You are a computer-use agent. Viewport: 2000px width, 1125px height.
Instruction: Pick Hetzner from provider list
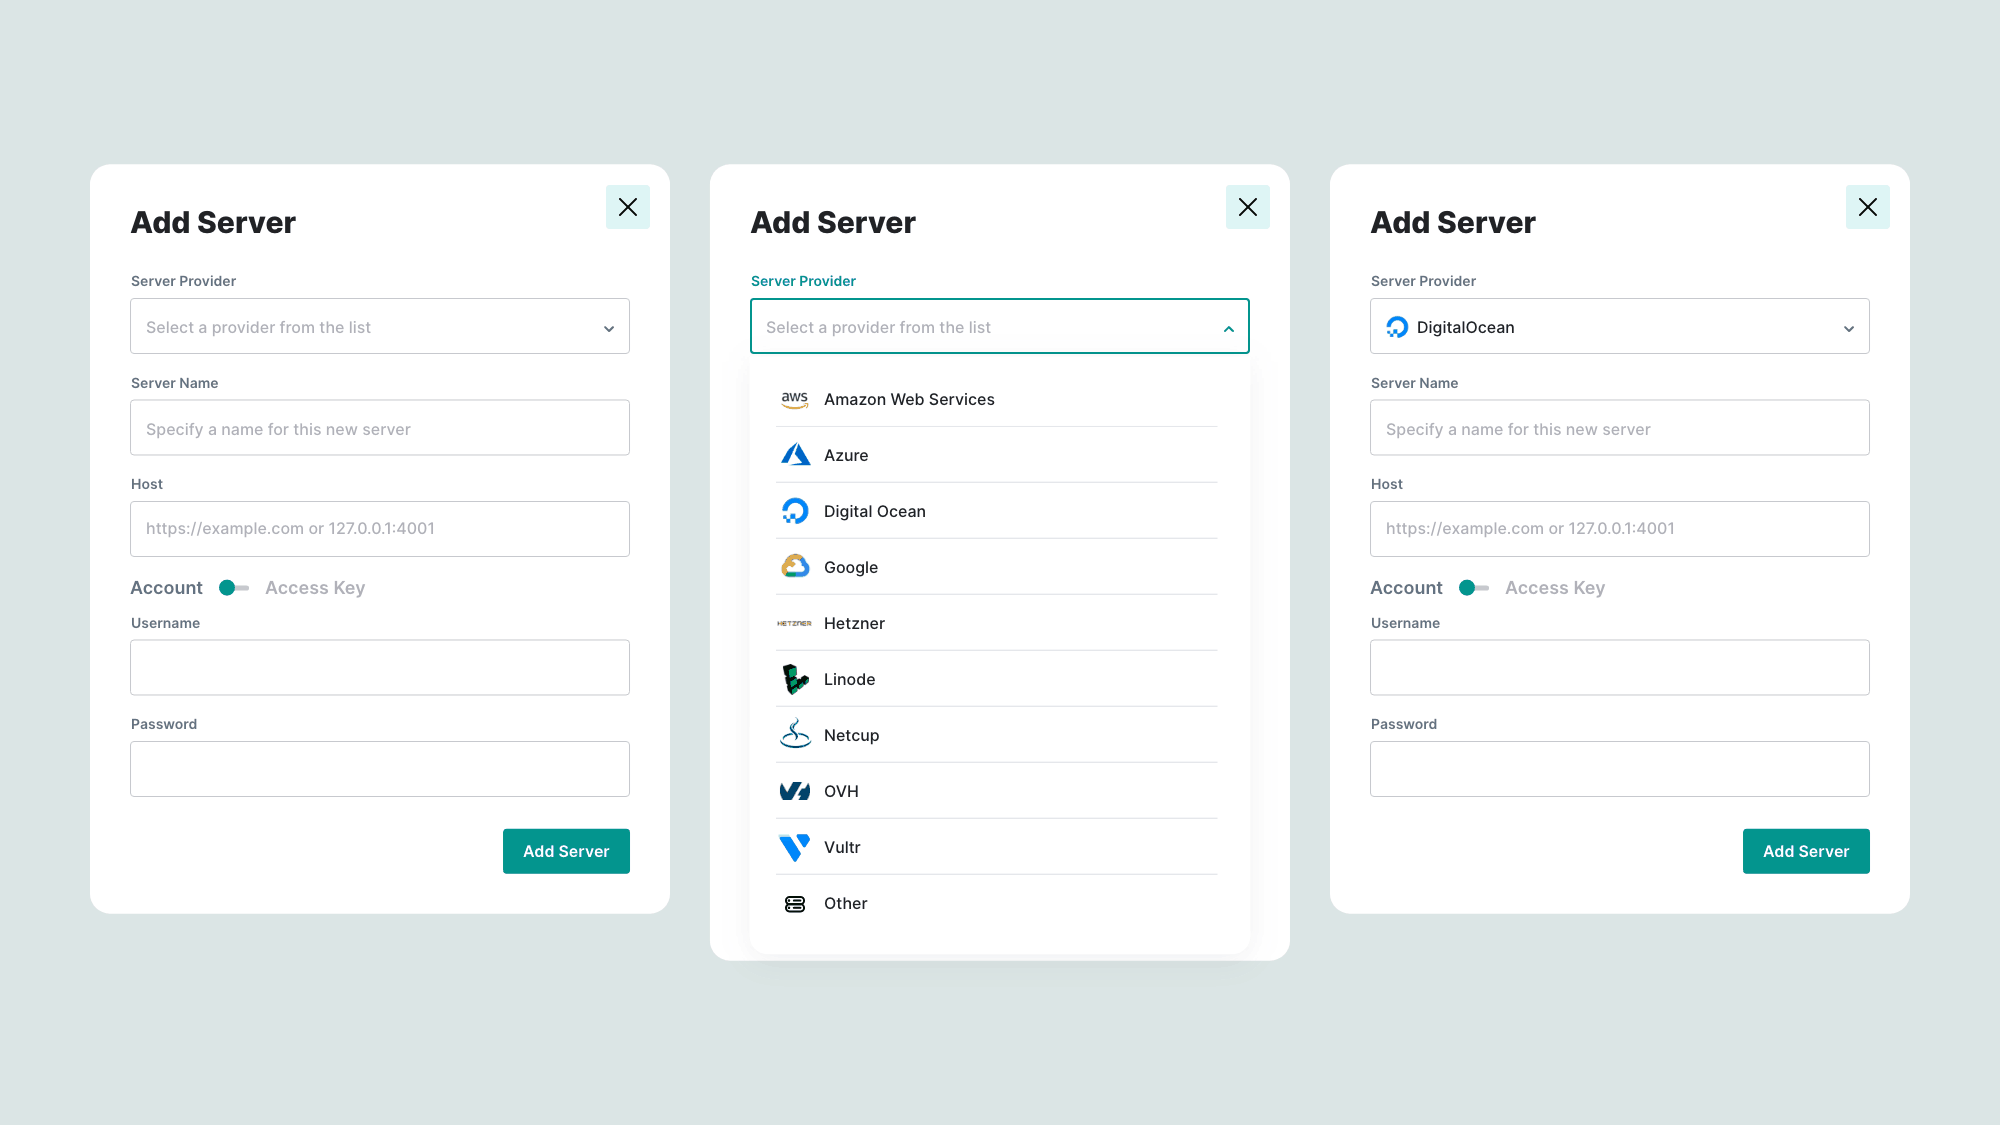tap(997, 623)
